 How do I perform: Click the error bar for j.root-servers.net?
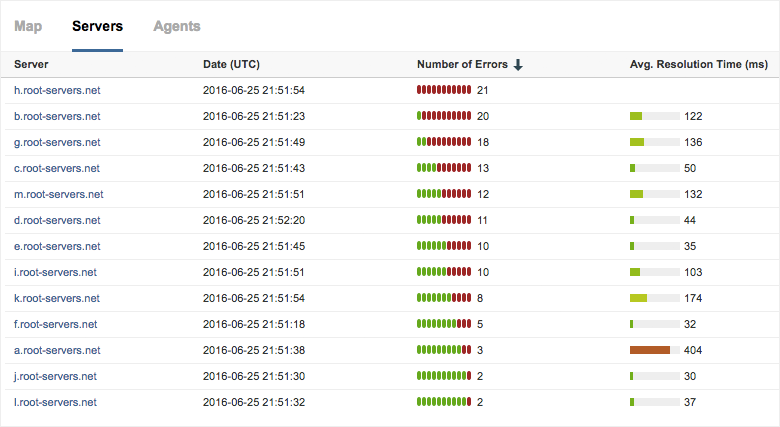444,376
